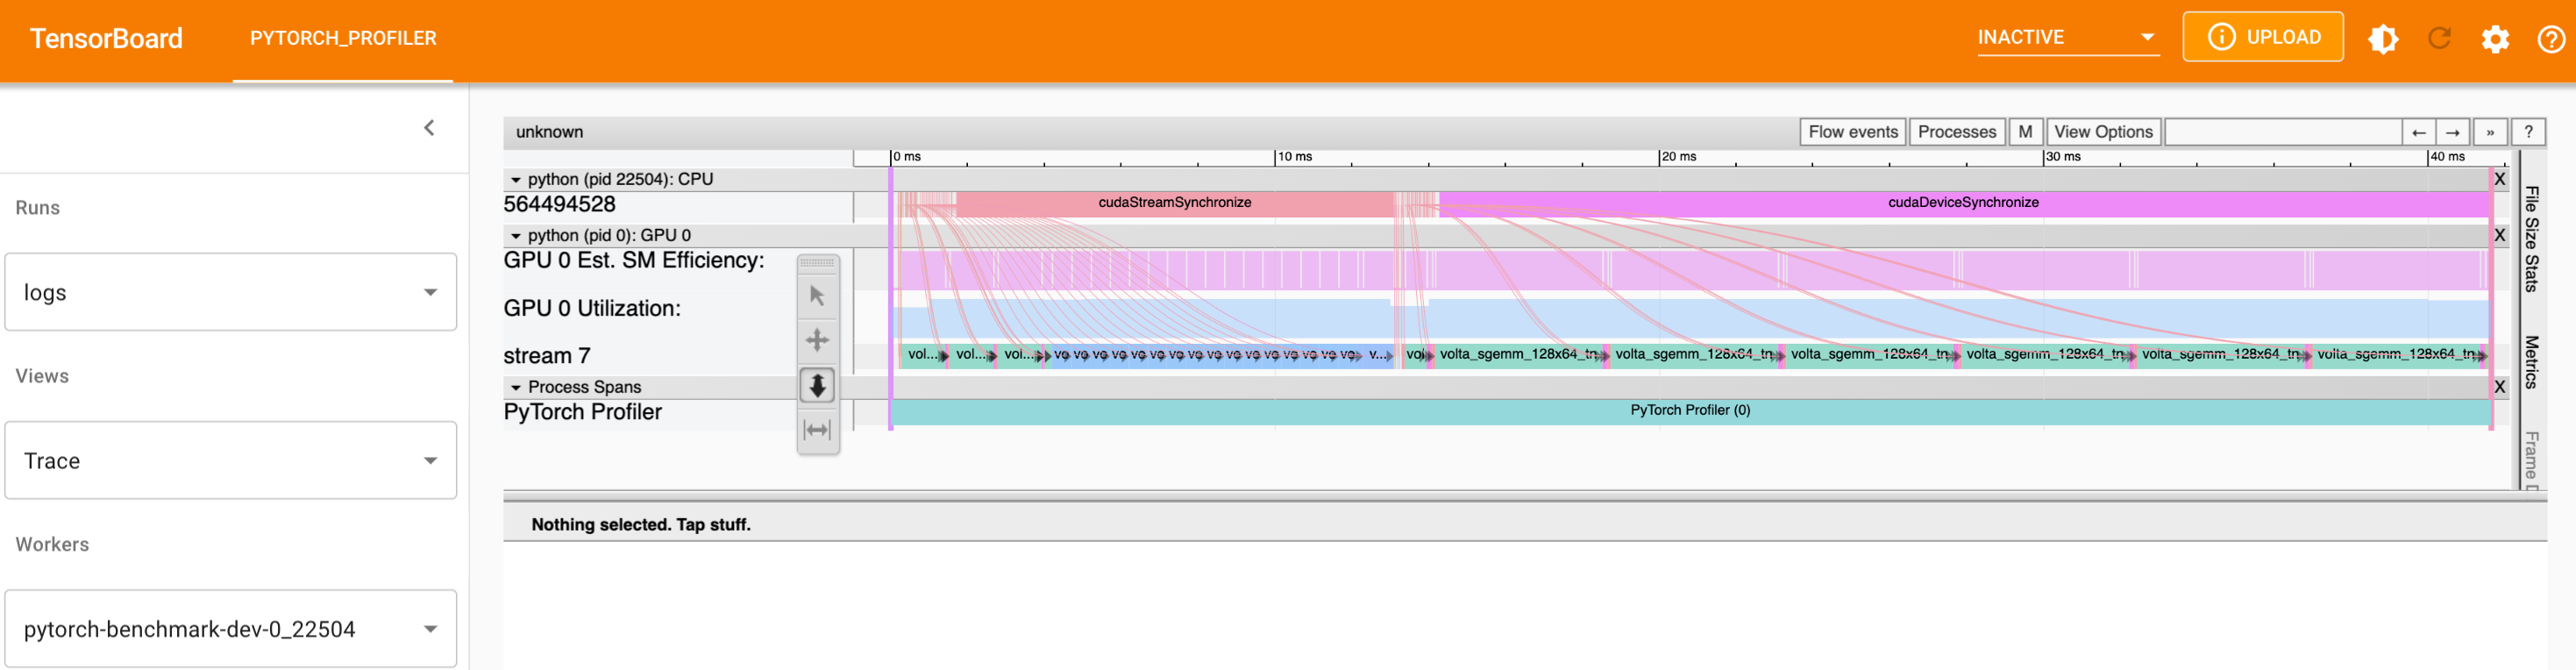Switch to the PYTORCH_PROFILER tab

click(343, 39)
